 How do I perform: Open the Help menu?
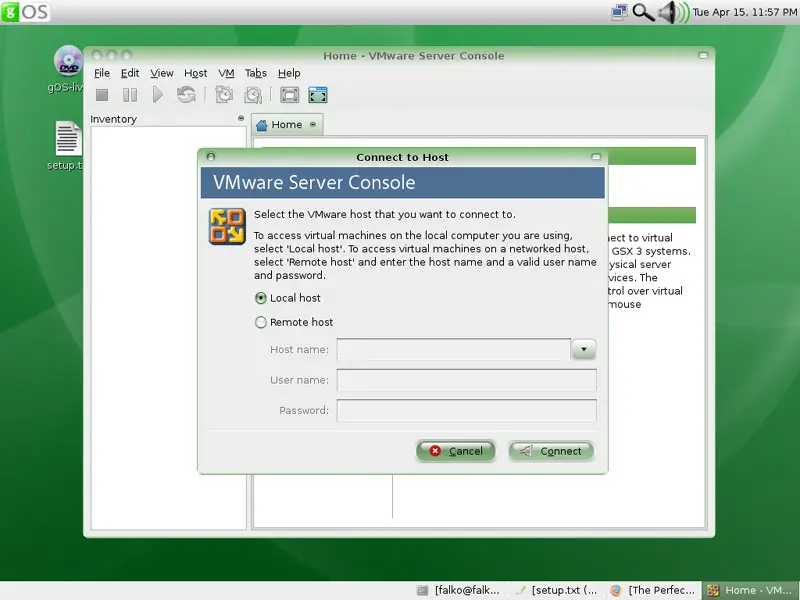coord(289,73)
